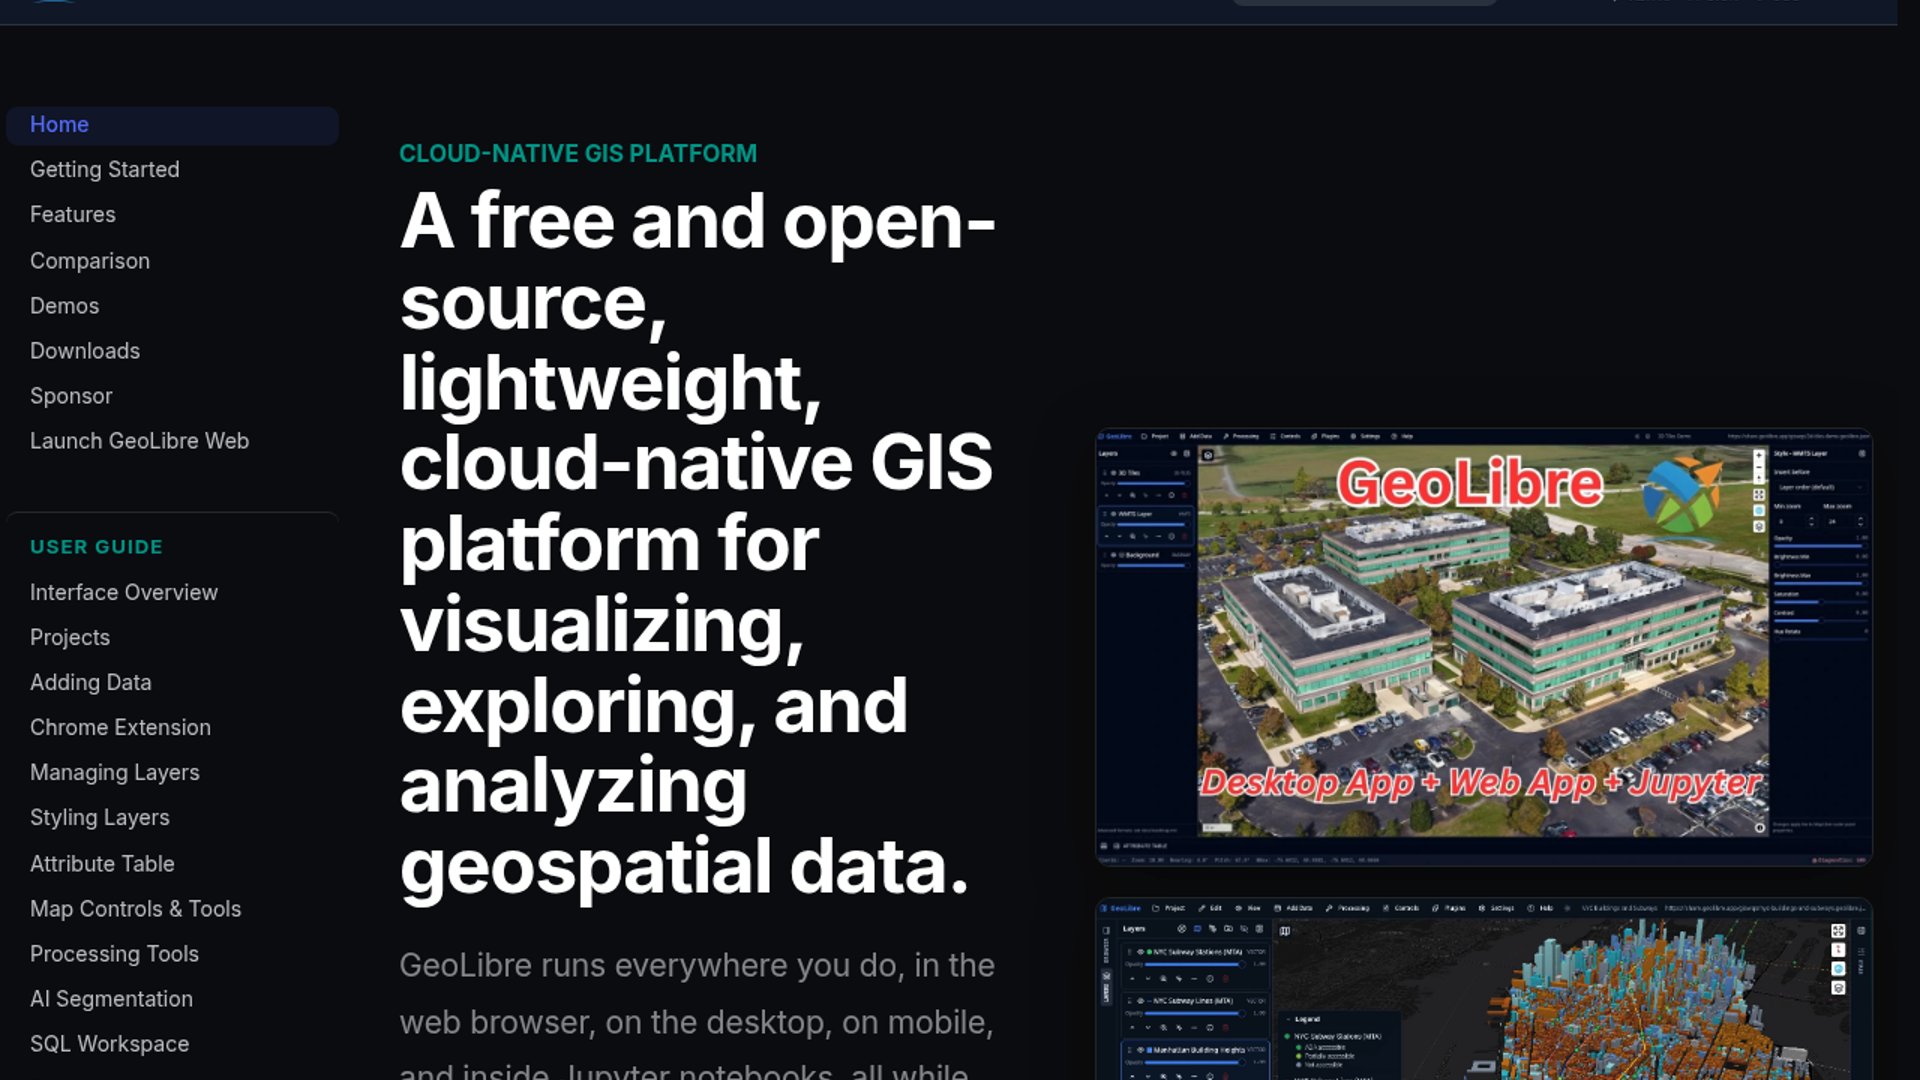This screenshot has width=1920, height=1080.
Task: Click the Cloud-Native GIS Platform label
Action: pos(578,154)
